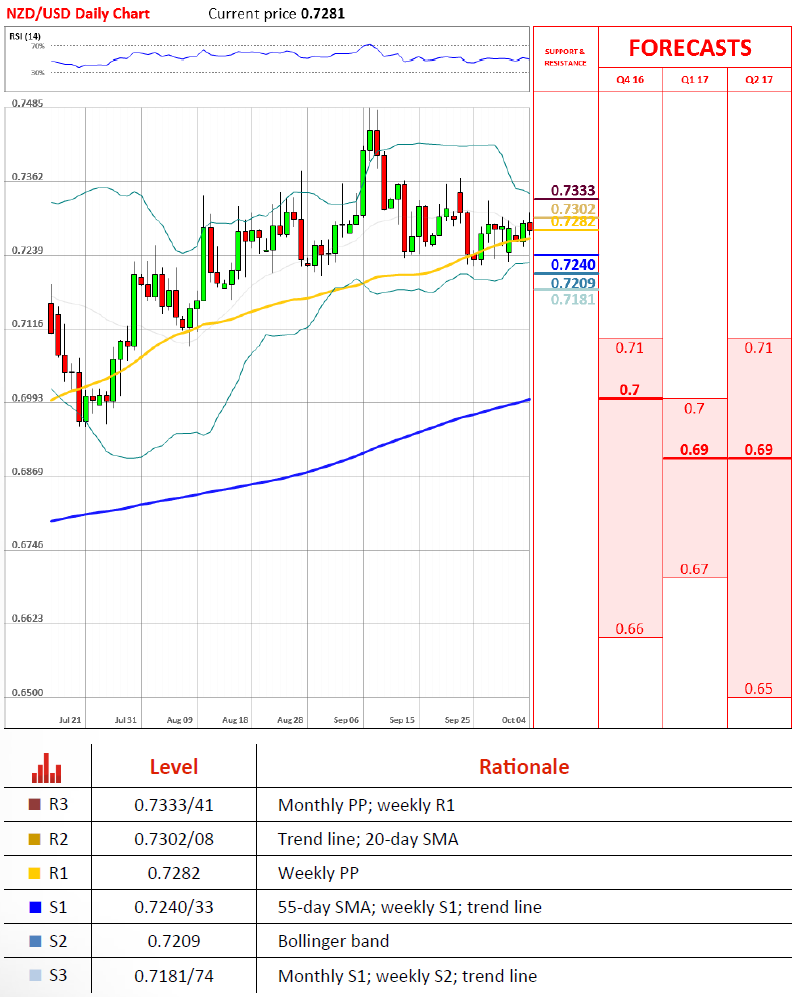Click the 0.67 forecast value in Q1 17

tap(694, 569)
